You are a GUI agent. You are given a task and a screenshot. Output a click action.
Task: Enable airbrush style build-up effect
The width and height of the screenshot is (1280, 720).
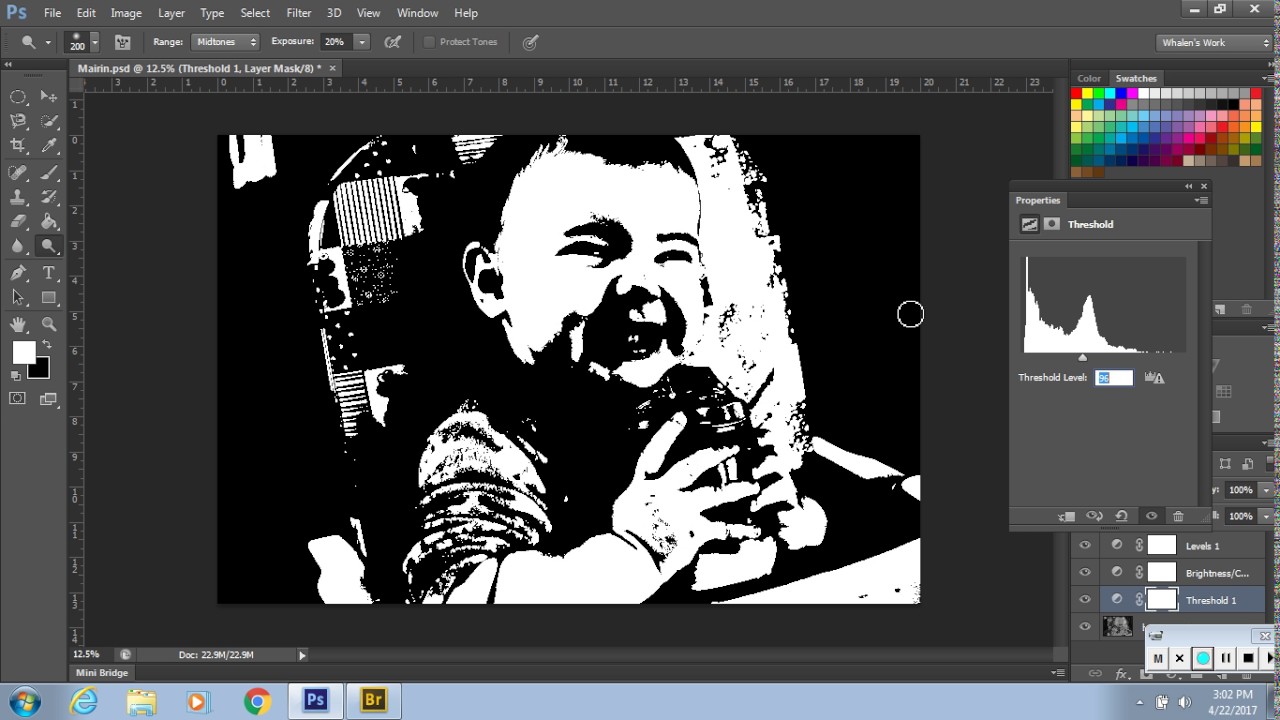(393, 42)
